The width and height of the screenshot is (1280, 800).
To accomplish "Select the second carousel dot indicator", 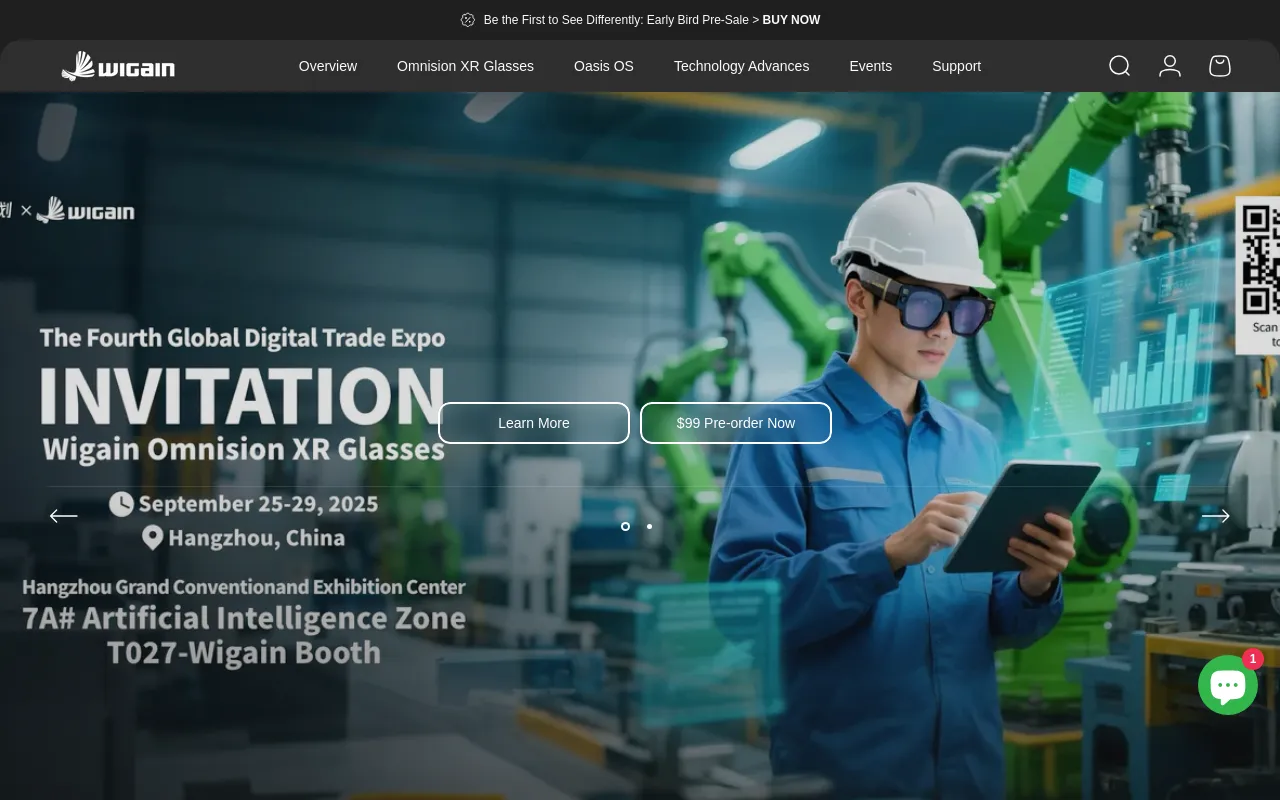I will [649, 526].
